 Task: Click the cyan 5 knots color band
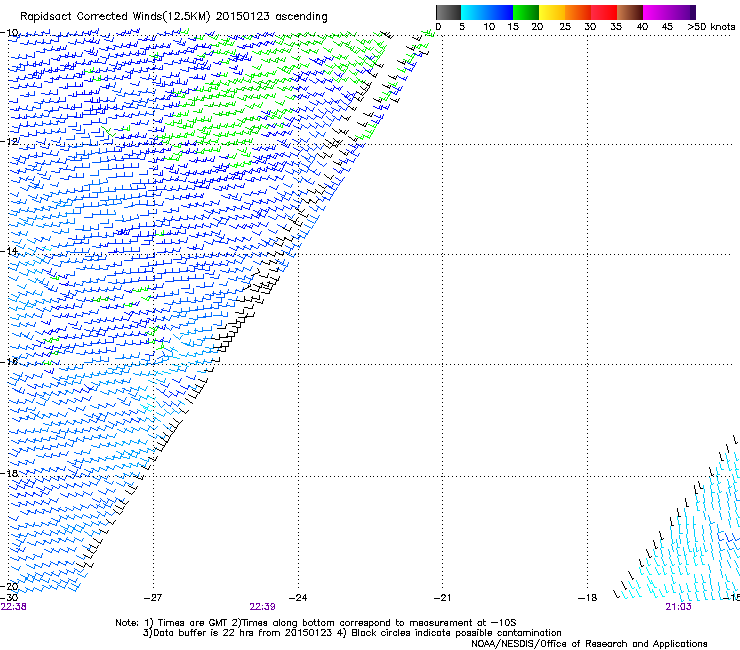(x=474, y=12)
